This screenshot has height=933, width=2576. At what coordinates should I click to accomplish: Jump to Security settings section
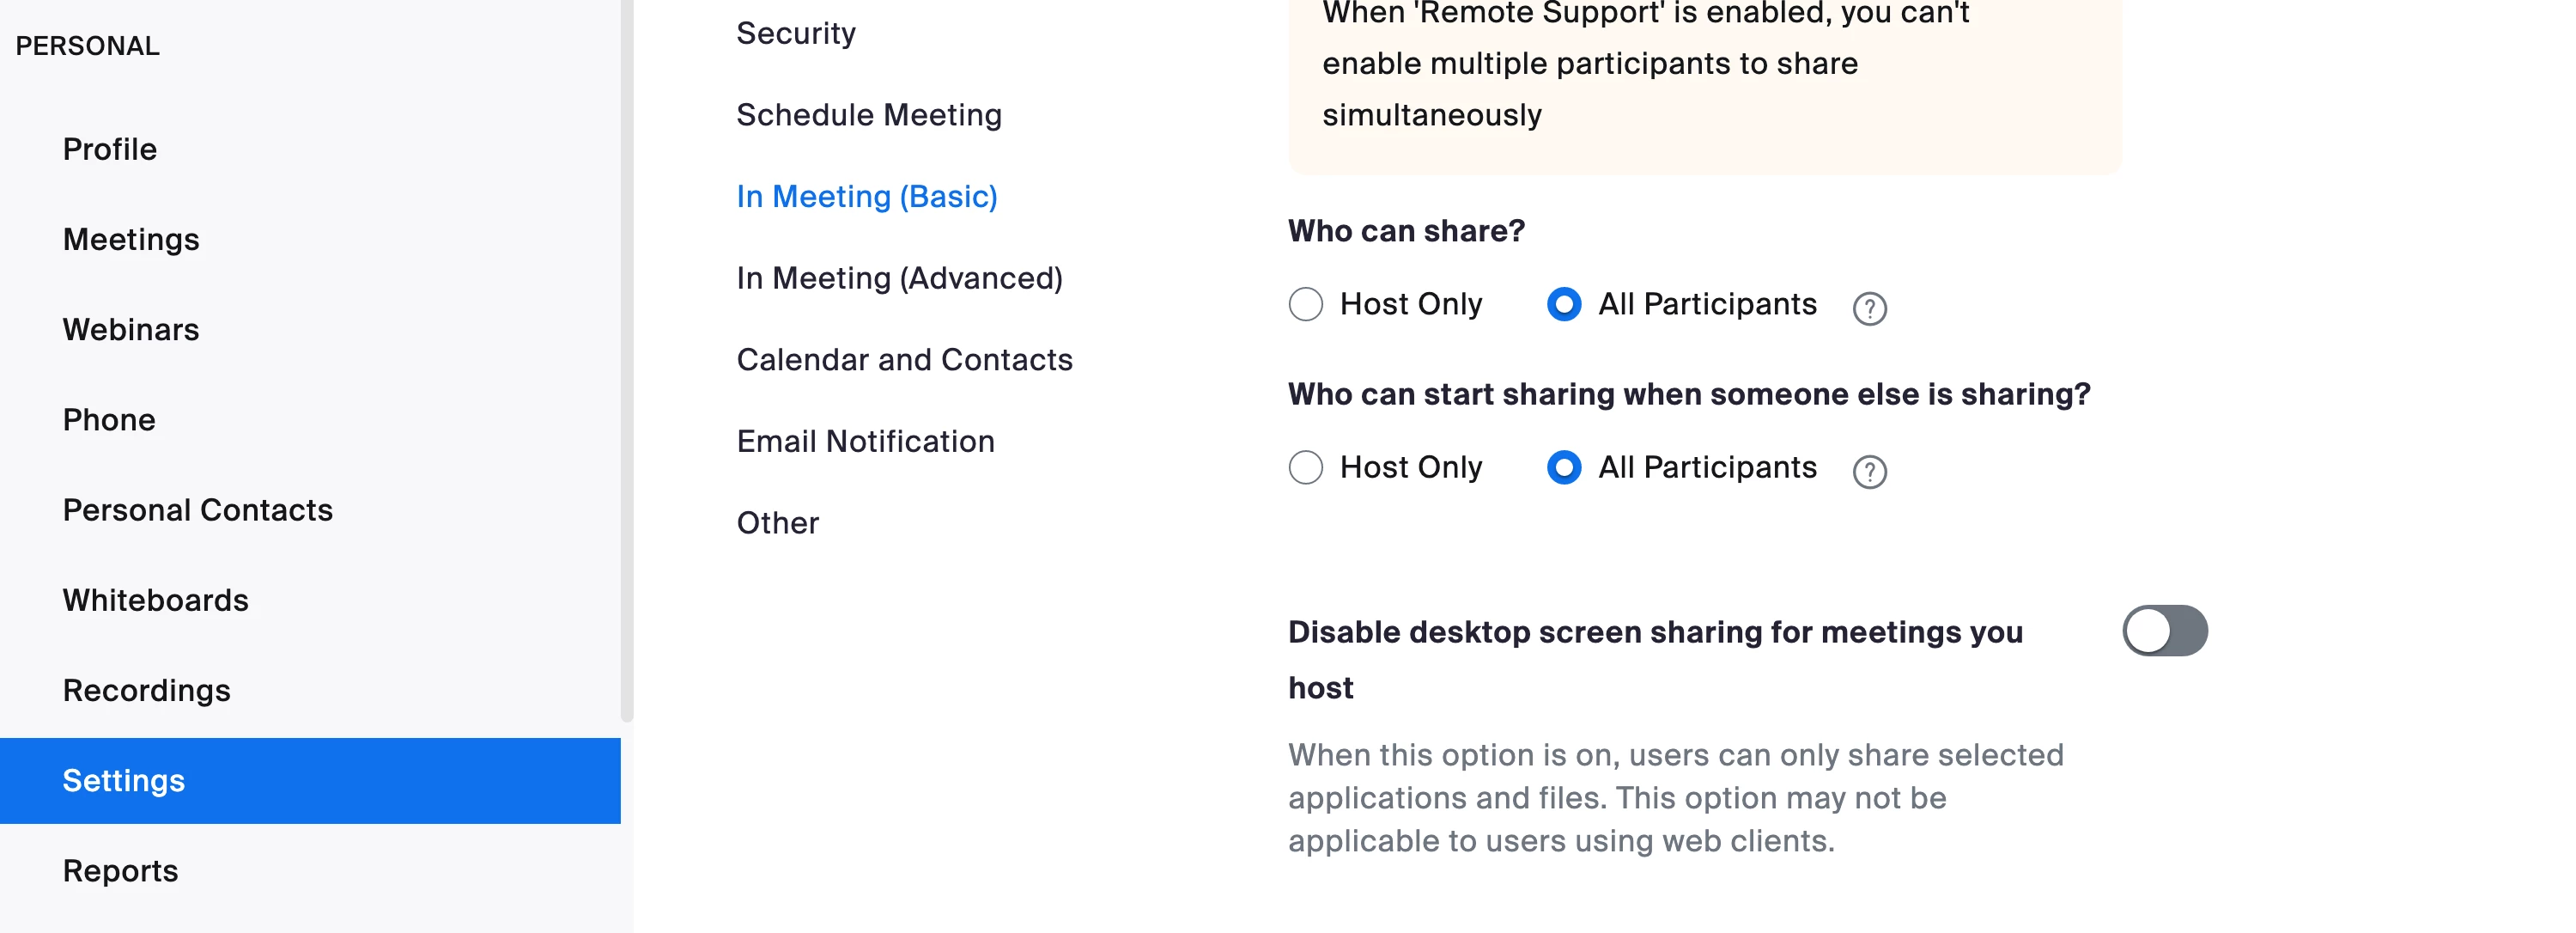pos(796,33)
